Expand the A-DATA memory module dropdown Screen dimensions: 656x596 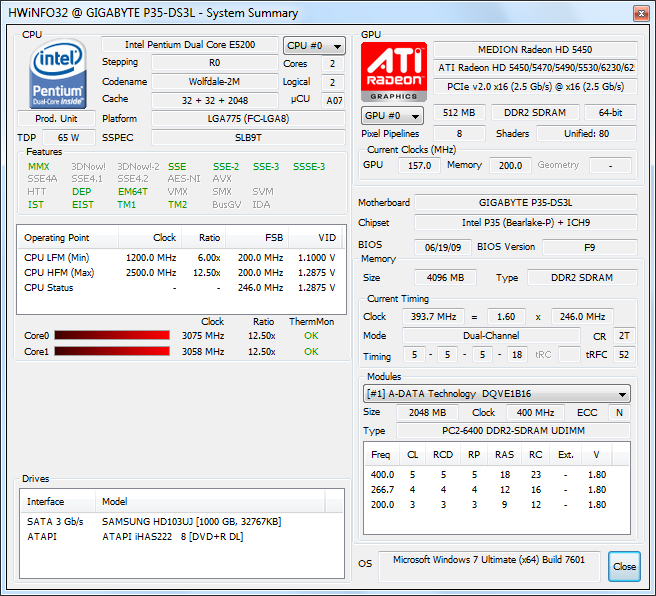click(x=496, y=393)
